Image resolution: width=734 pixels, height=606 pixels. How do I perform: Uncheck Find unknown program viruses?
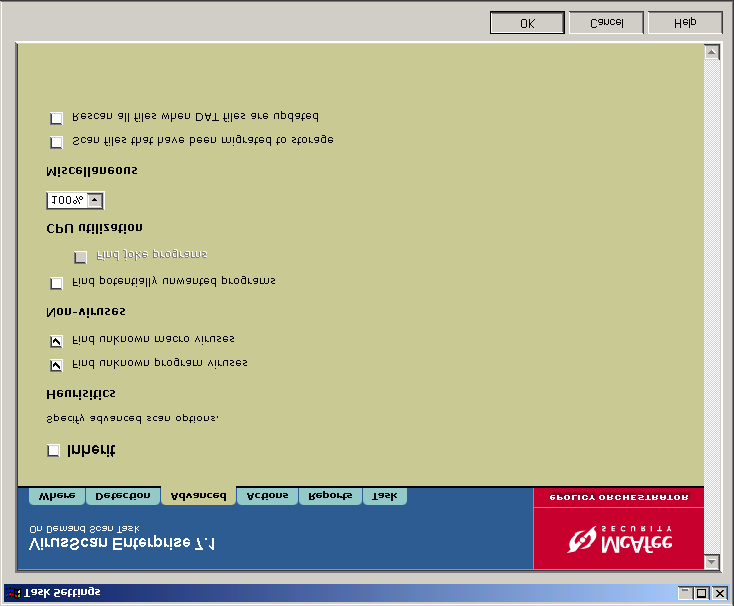pos(56,365)
